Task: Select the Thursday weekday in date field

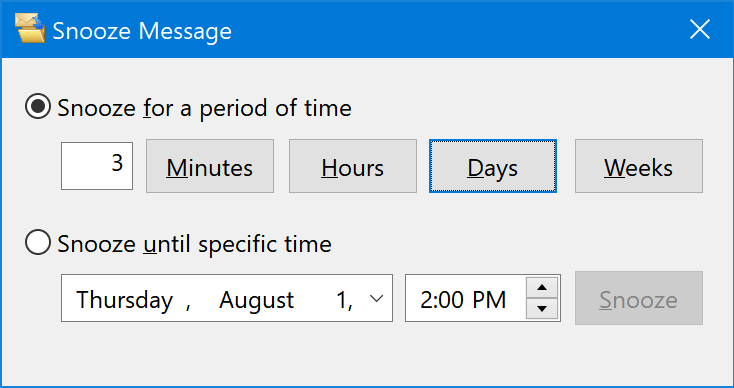Action: 125,300
